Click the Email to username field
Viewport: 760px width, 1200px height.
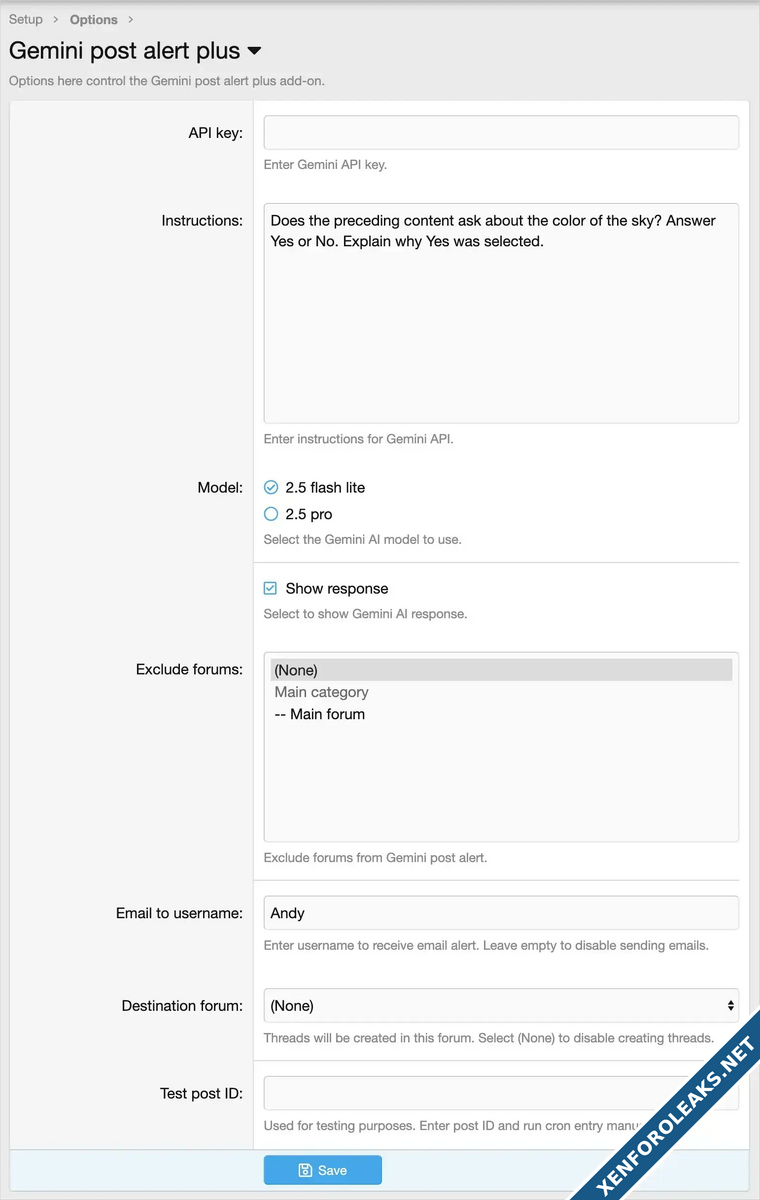click(x=500, y=913)
